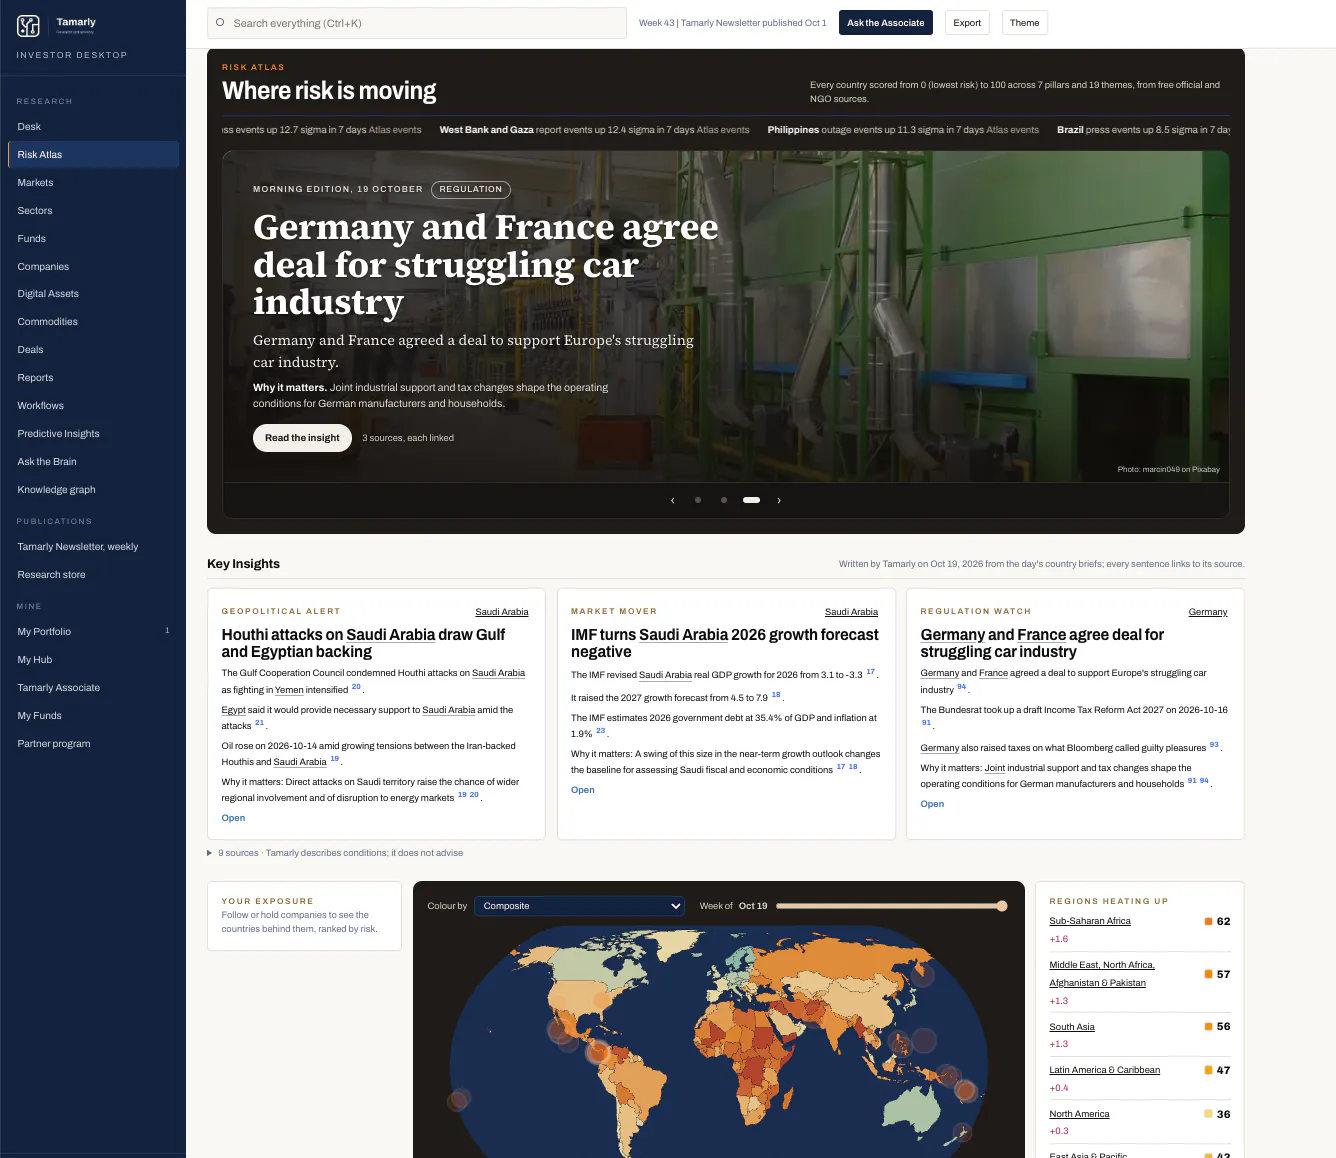This screenshot has width=1336, height=1158.
Task: Click the Export button
Action: tap(967, 23)
